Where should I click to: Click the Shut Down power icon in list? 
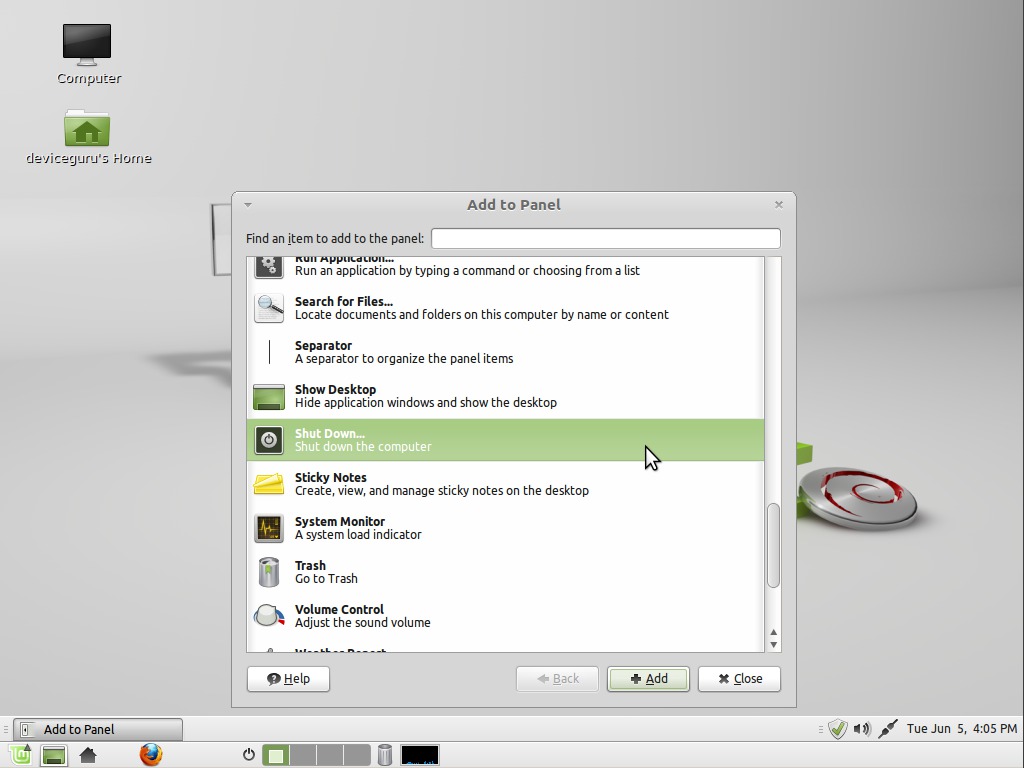268,440
